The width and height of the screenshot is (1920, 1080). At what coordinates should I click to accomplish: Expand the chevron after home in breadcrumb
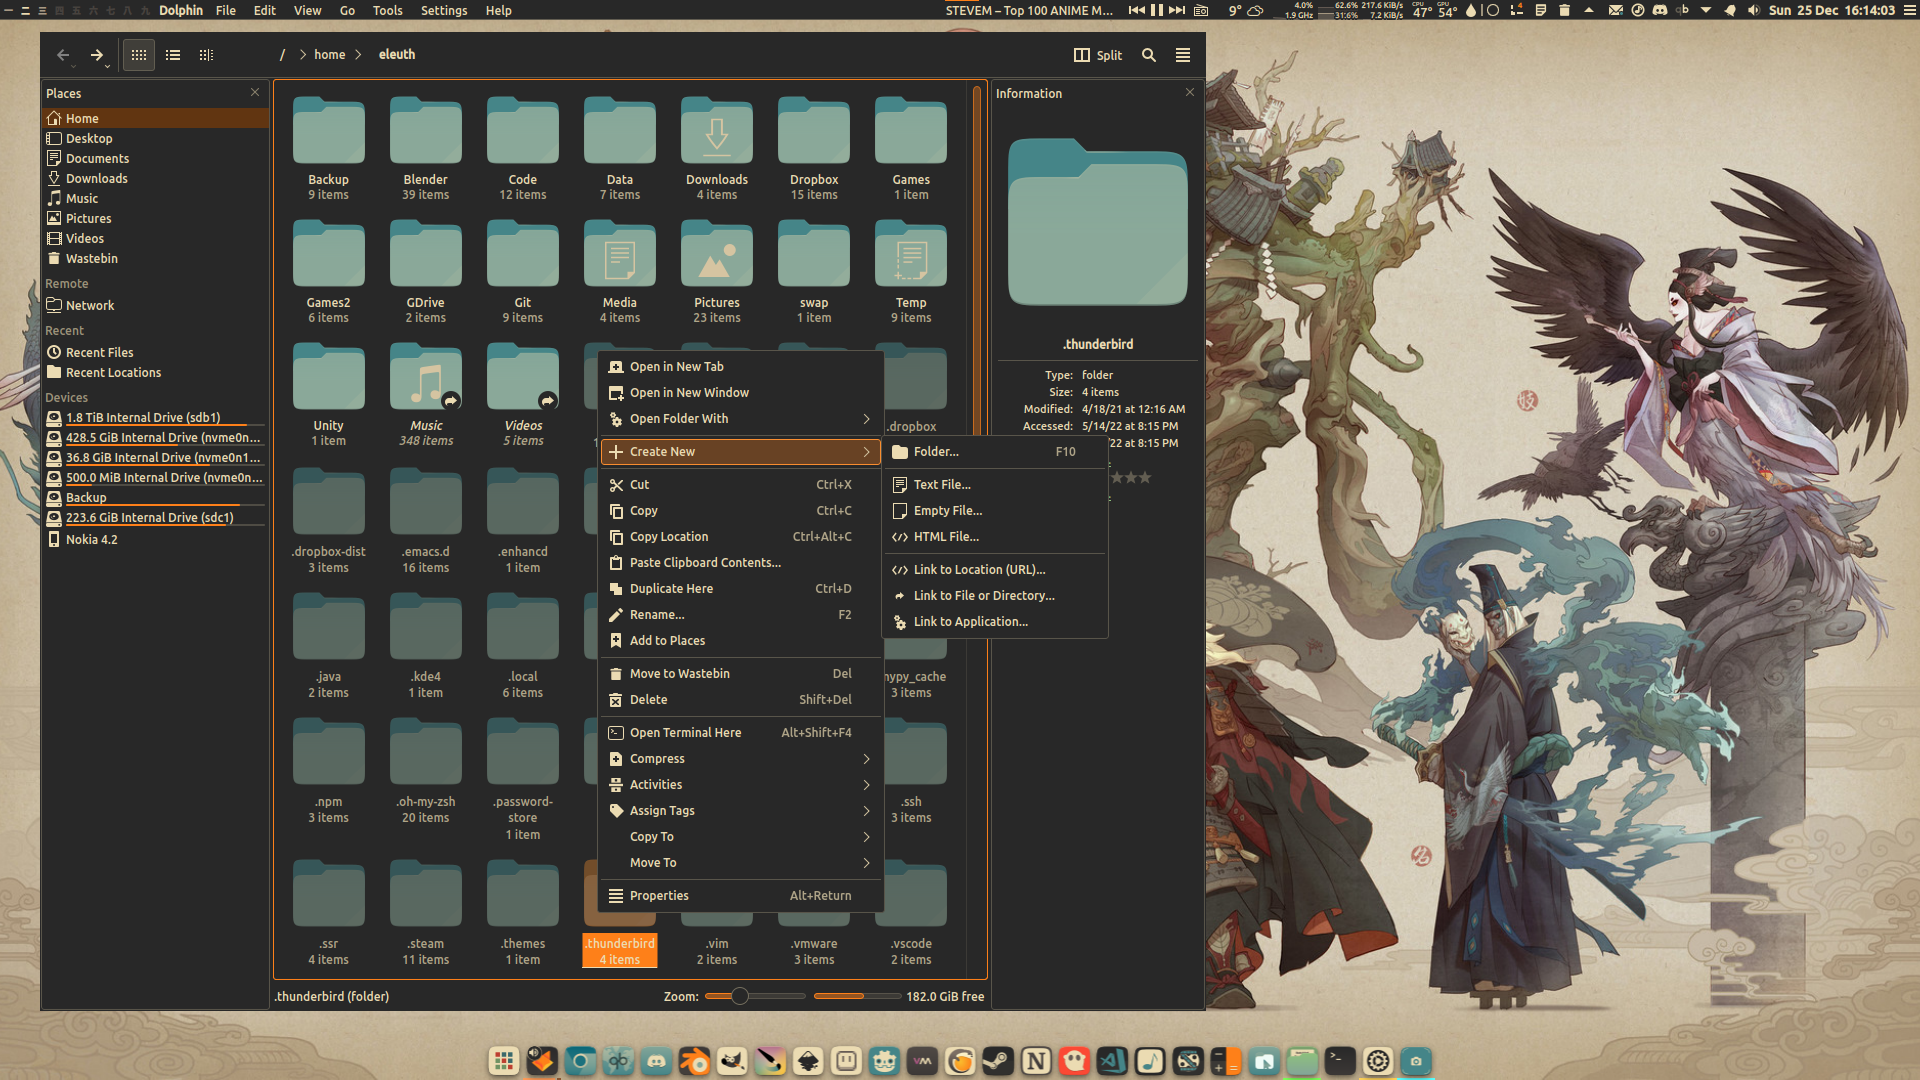[358, 55]
